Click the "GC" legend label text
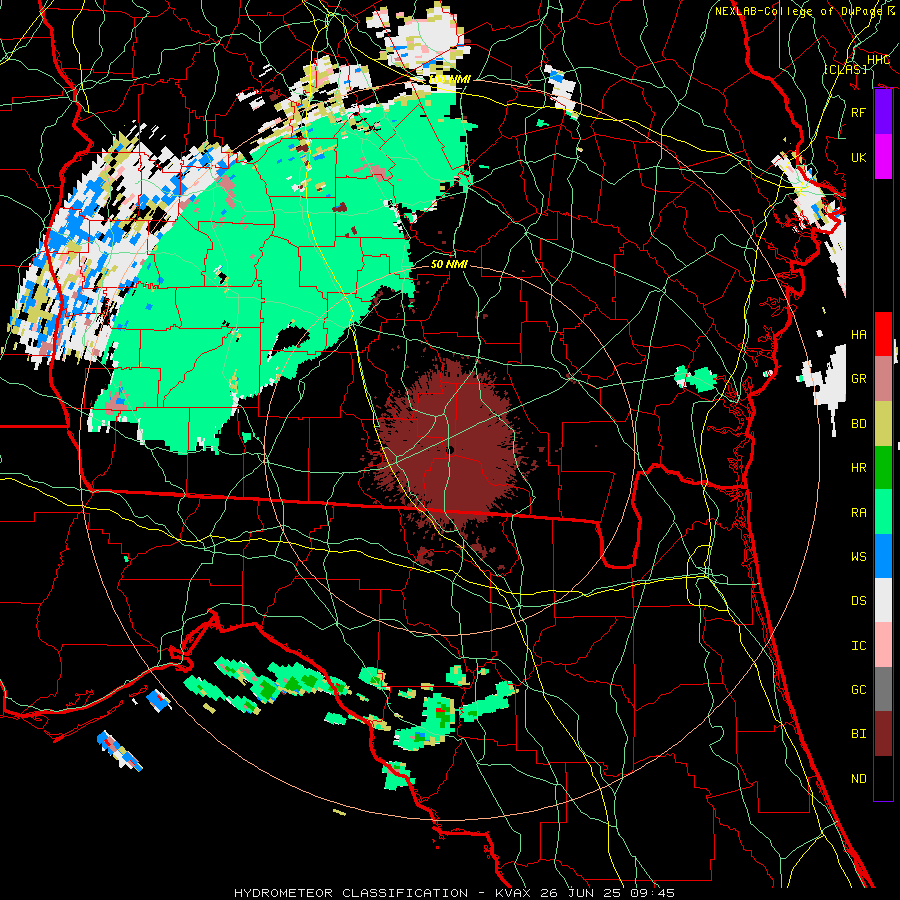Viewport: 900px width, 900px height. [859, 690]
